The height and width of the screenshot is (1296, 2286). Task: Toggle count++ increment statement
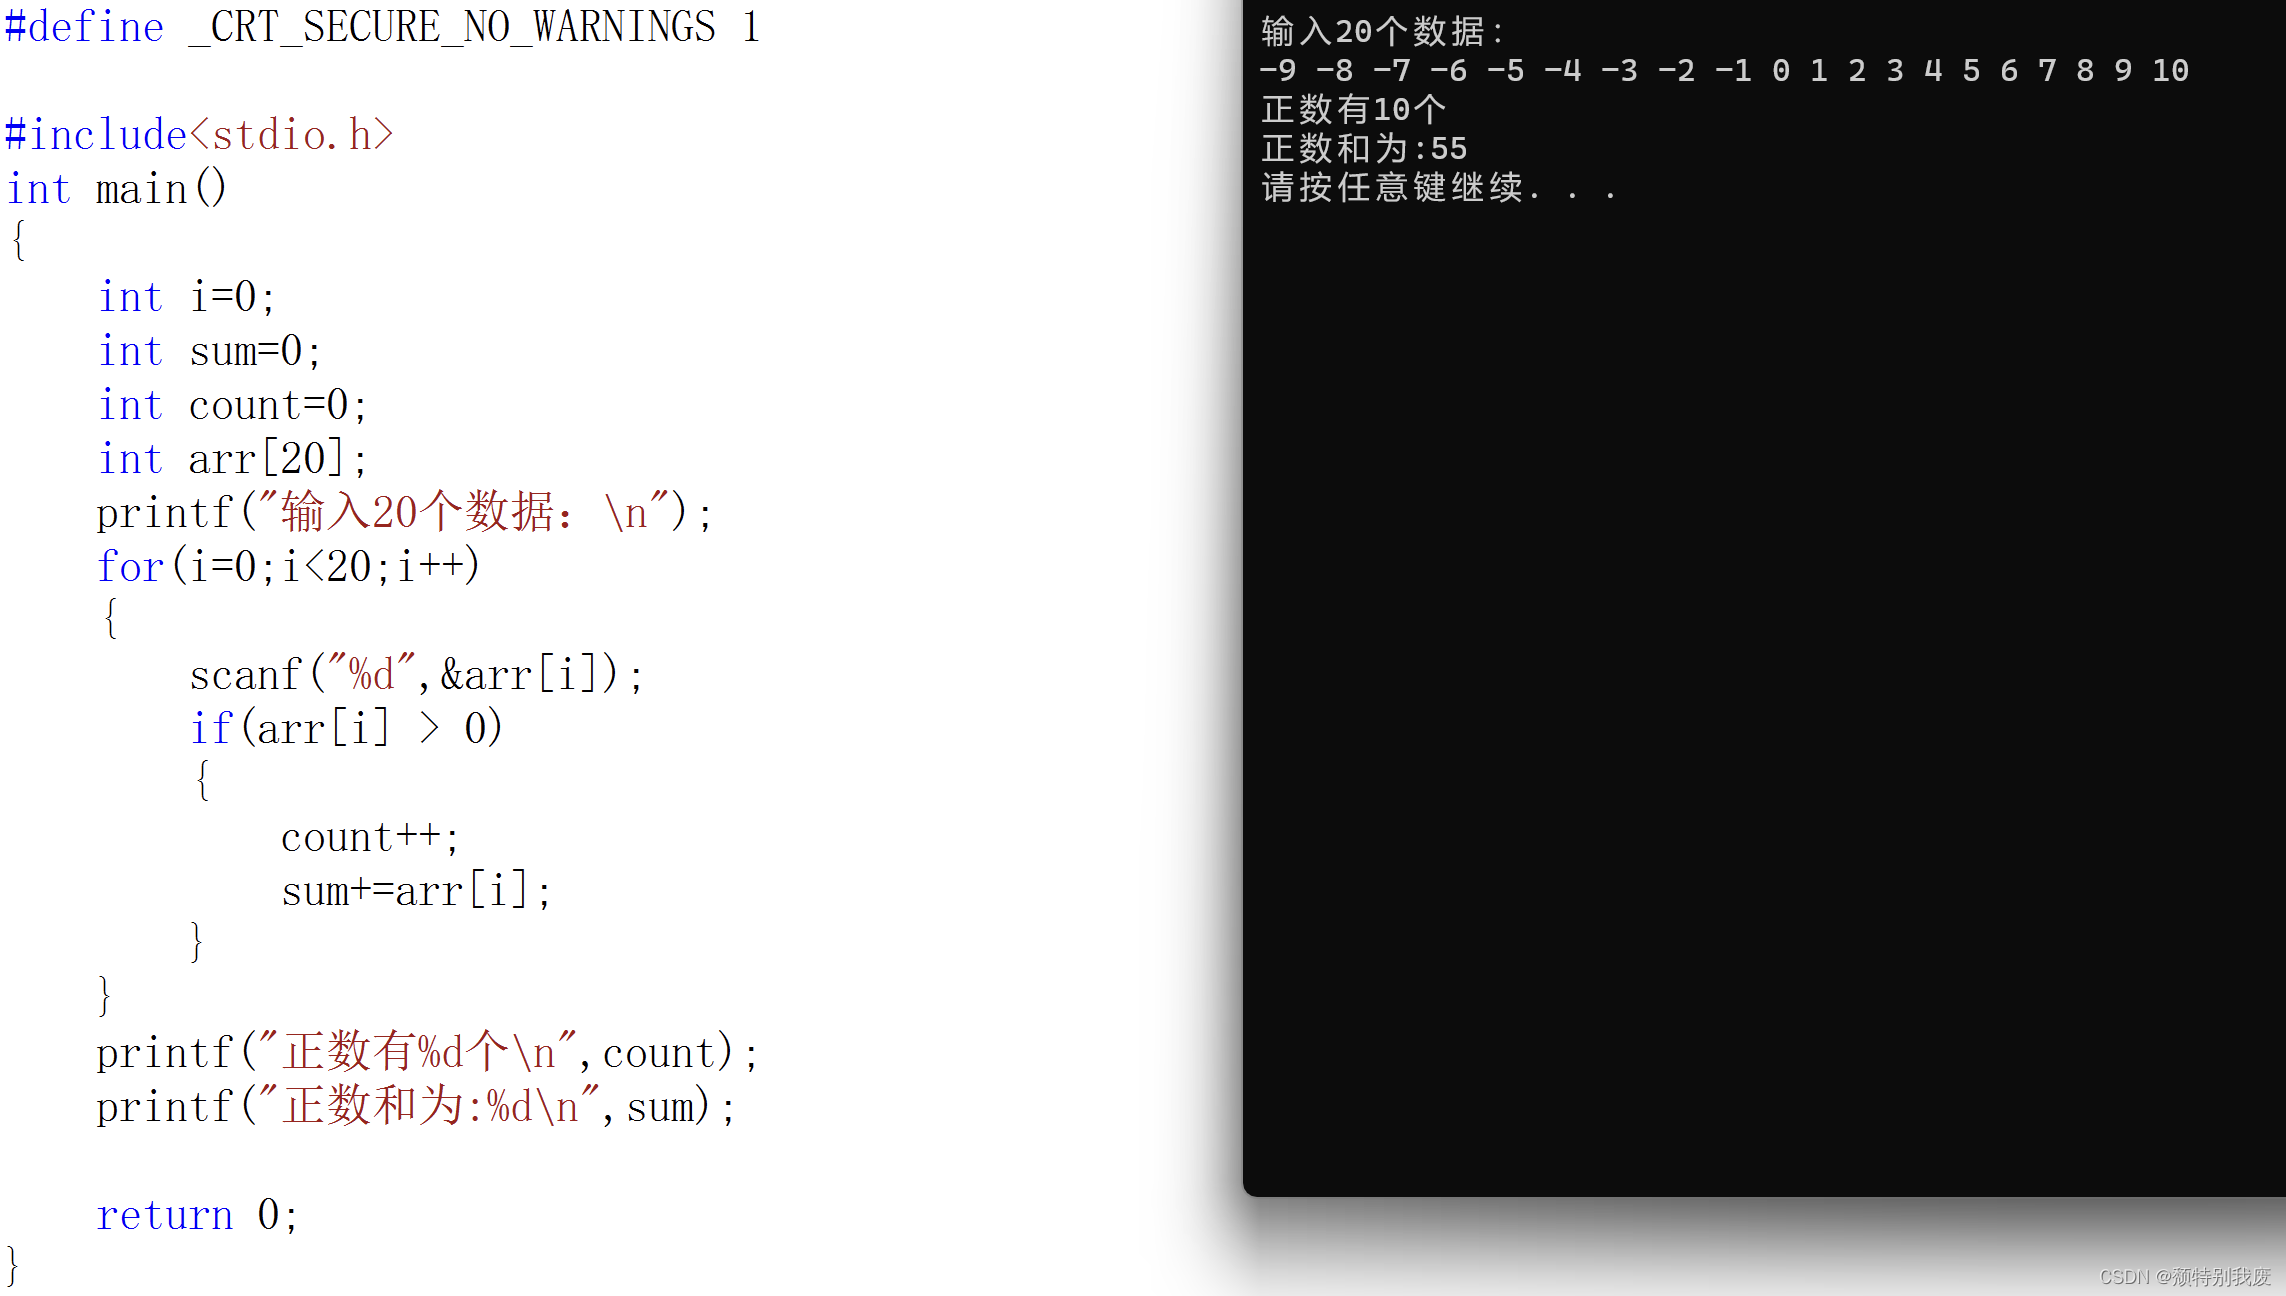(x=366, y=833)
